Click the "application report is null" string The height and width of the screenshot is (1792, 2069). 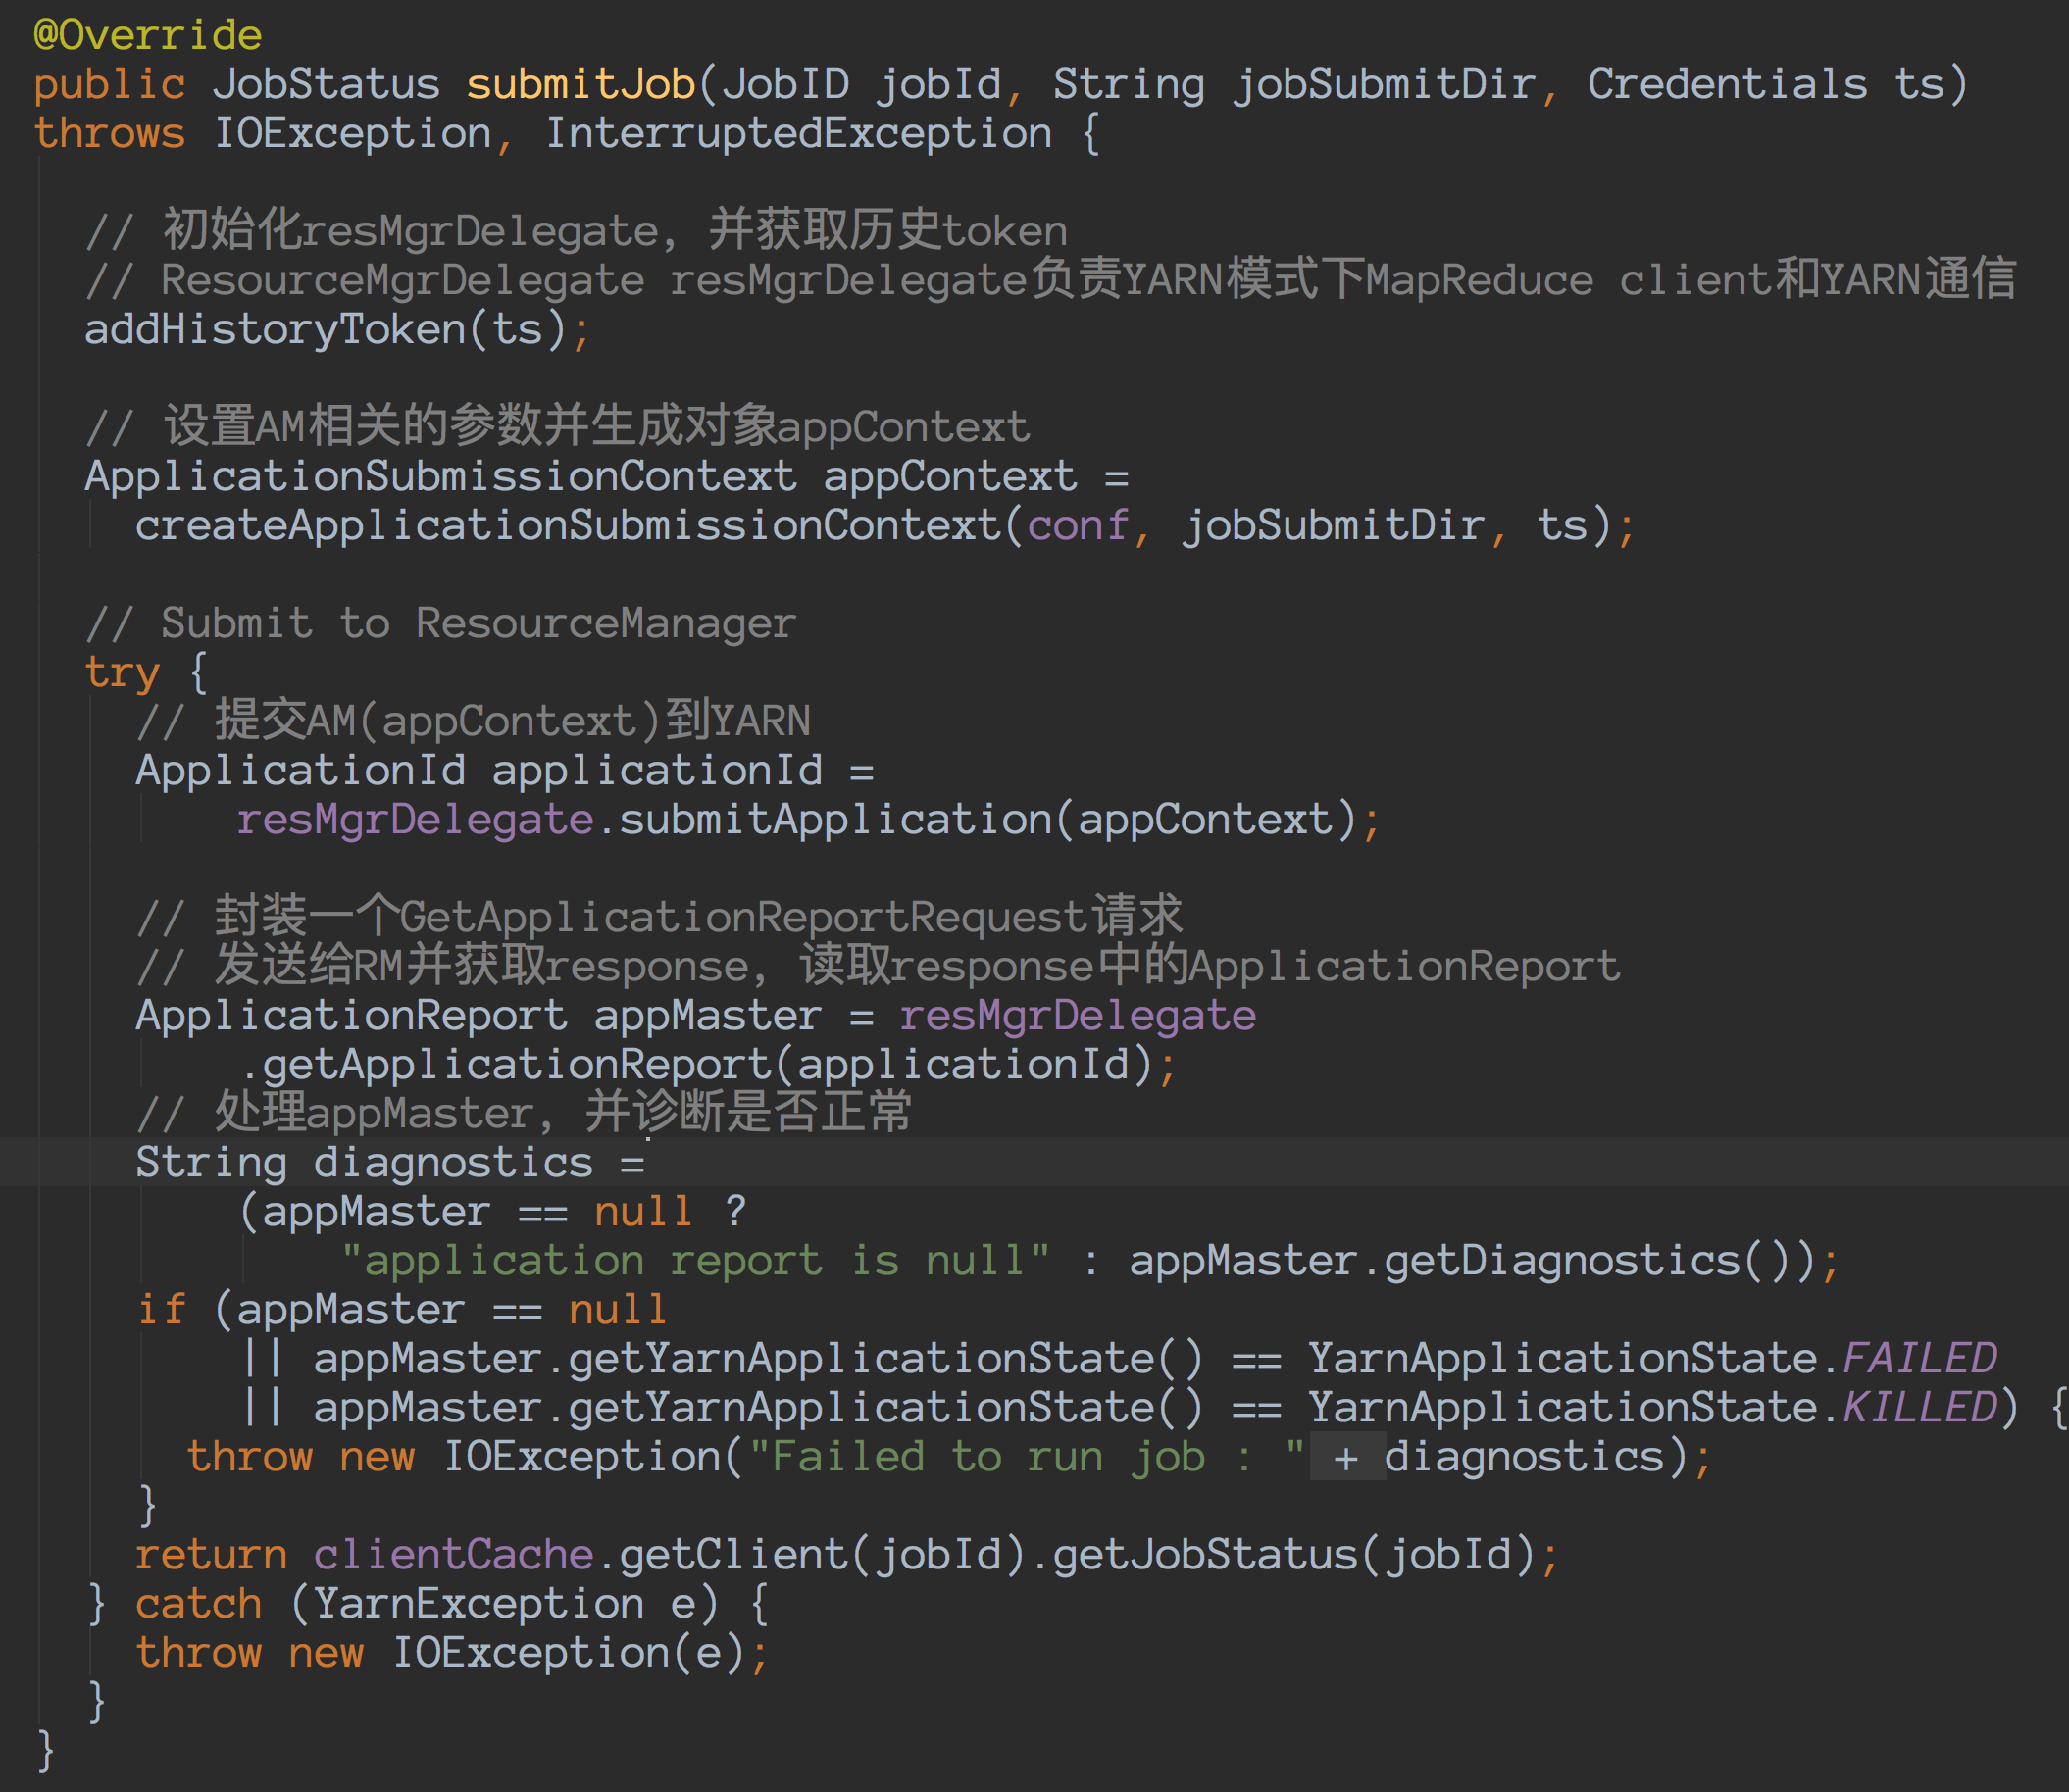click(694, 1261)
